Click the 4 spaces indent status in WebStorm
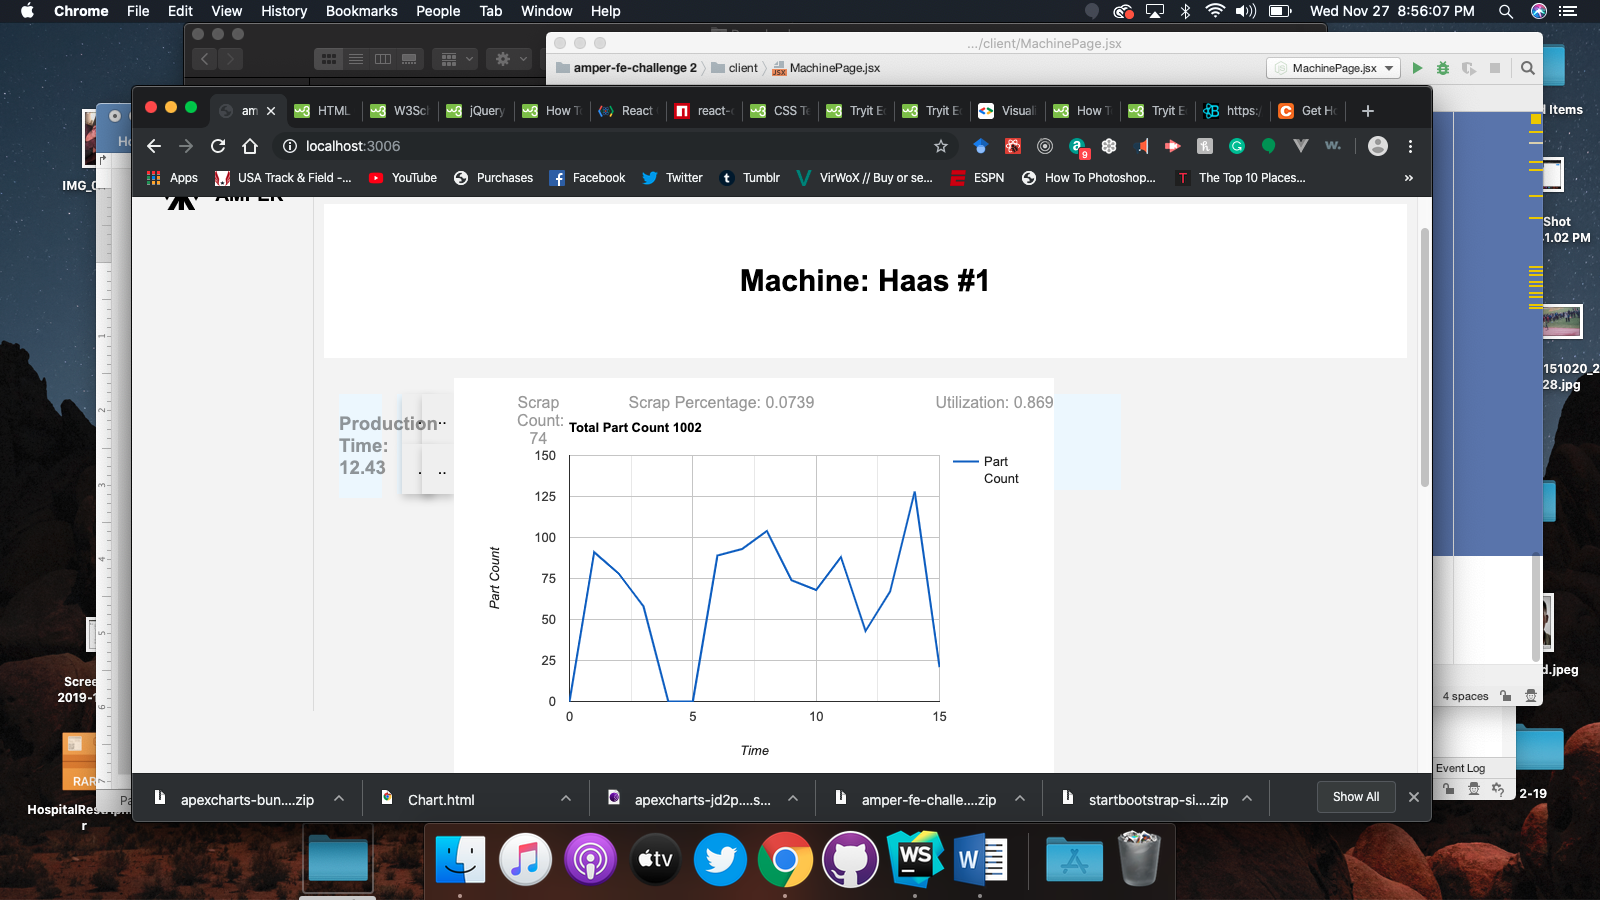 [1465, 696]
